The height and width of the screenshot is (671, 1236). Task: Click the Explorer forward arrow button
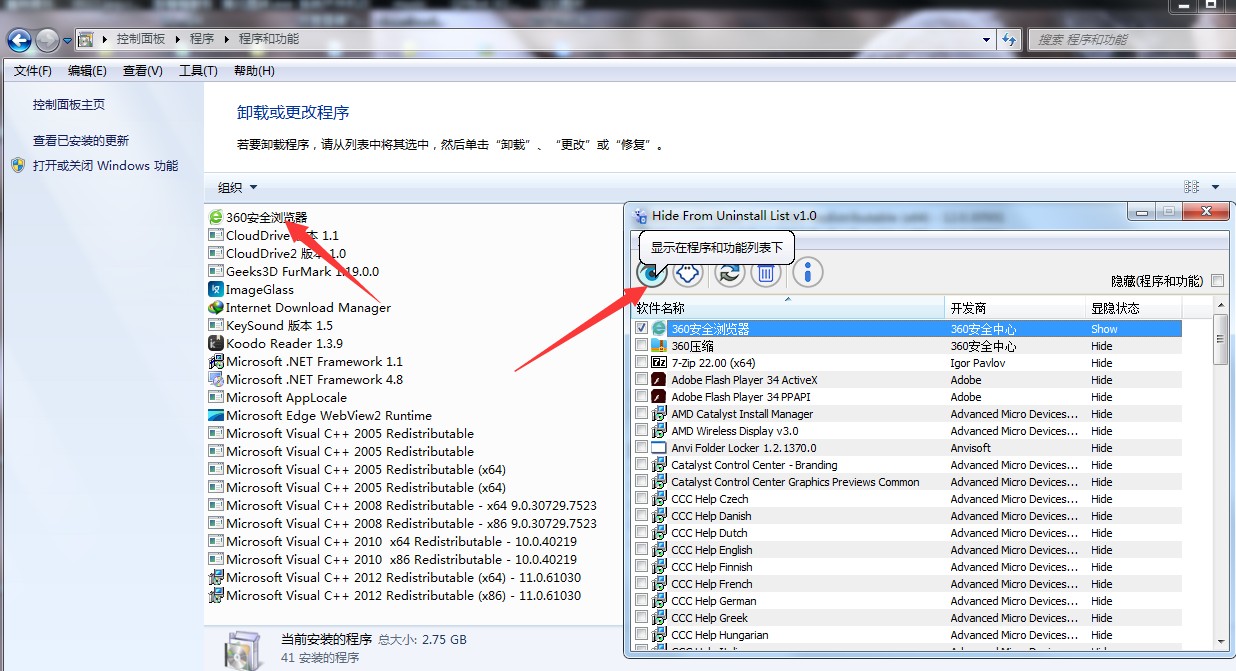(47, 40)
